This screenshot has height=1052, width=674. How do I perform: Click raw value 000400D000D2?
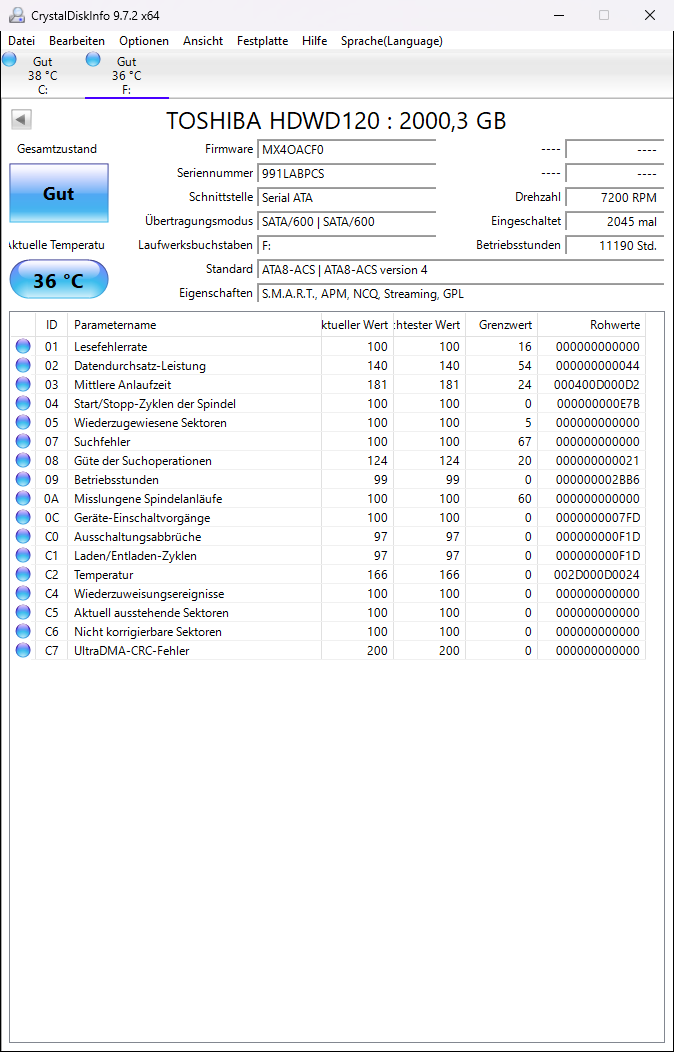(596, 384)
